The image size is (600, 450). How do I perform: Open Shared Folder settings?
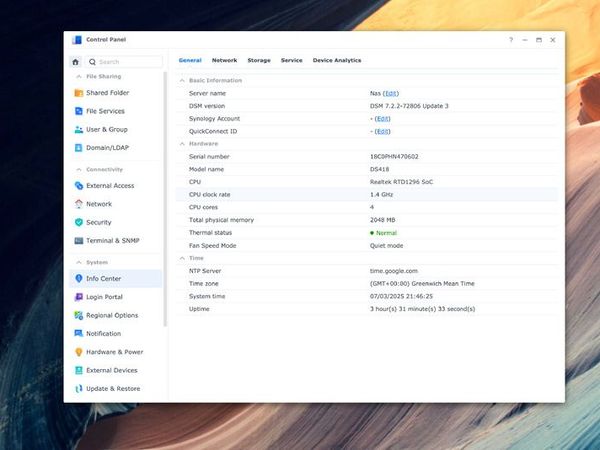116,93
